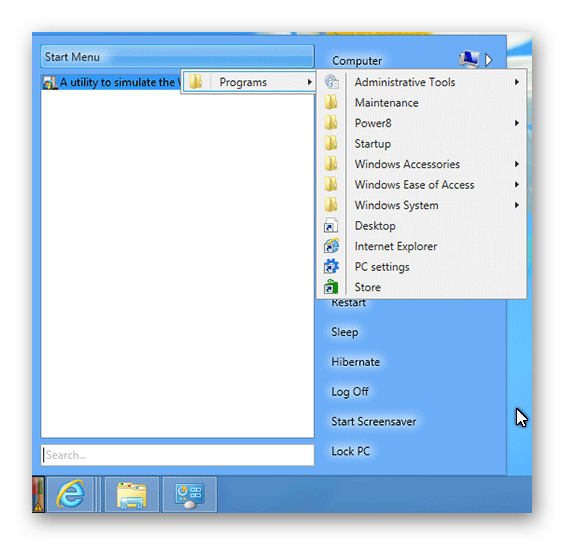564x545 pixels.
Task: Expand Windows Accessories submenu arrow
Action: [517, 164]
